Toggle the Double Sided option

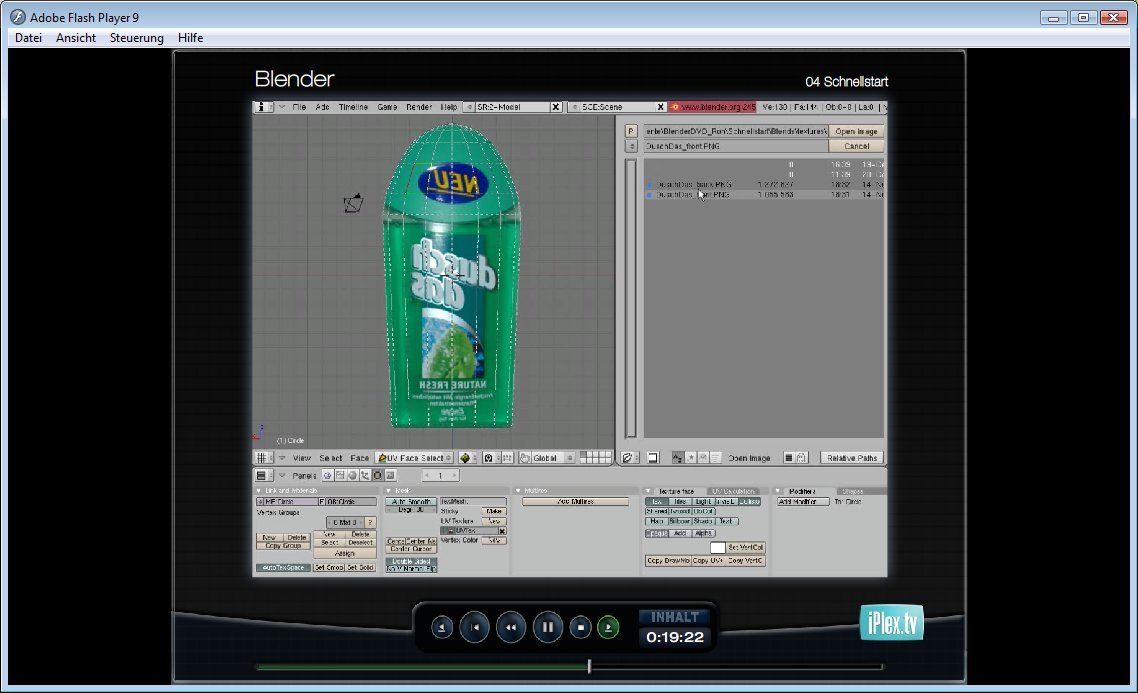[x=412, y=561]
